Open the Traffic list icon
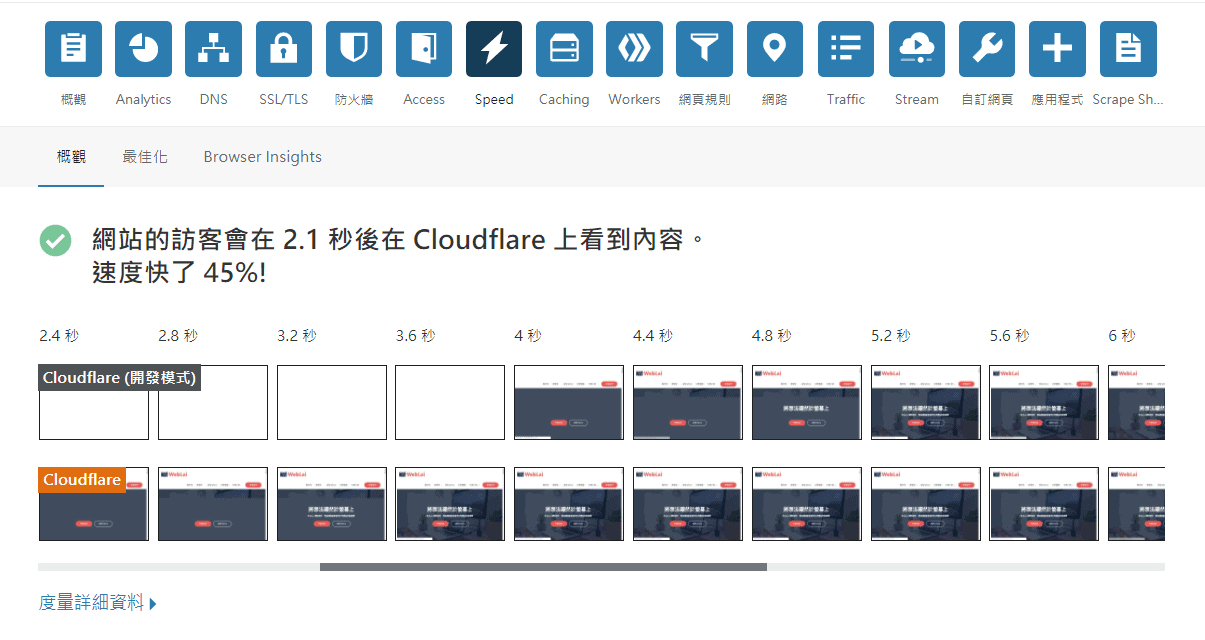The width and height of the screenshot is (1205, 640). coord(846,49)
